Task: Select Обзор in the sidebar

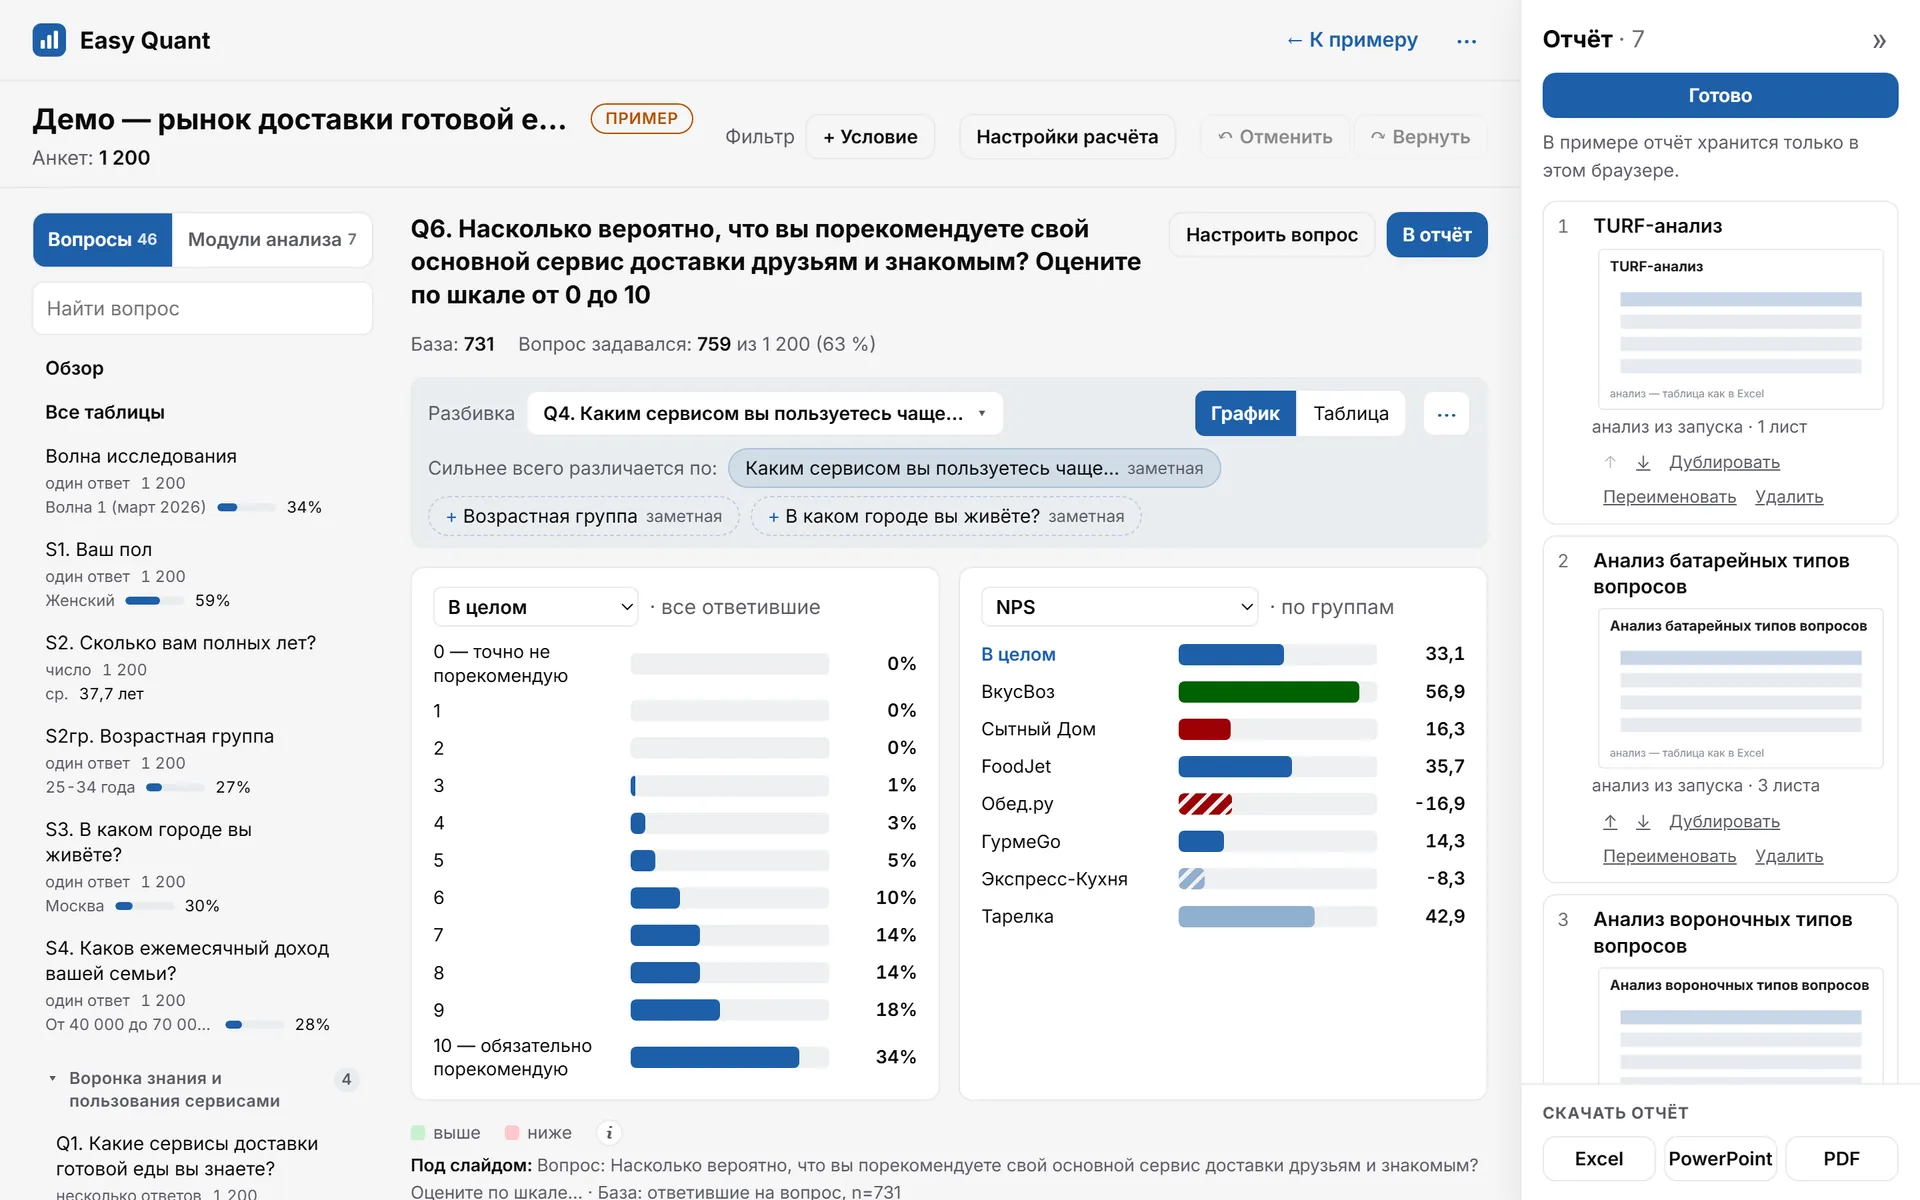Action: pos(74,368)
